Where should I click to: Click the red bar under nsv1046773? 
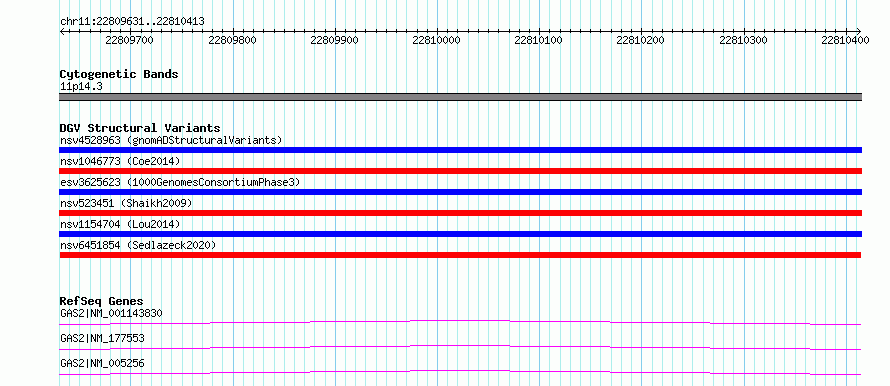460,171
